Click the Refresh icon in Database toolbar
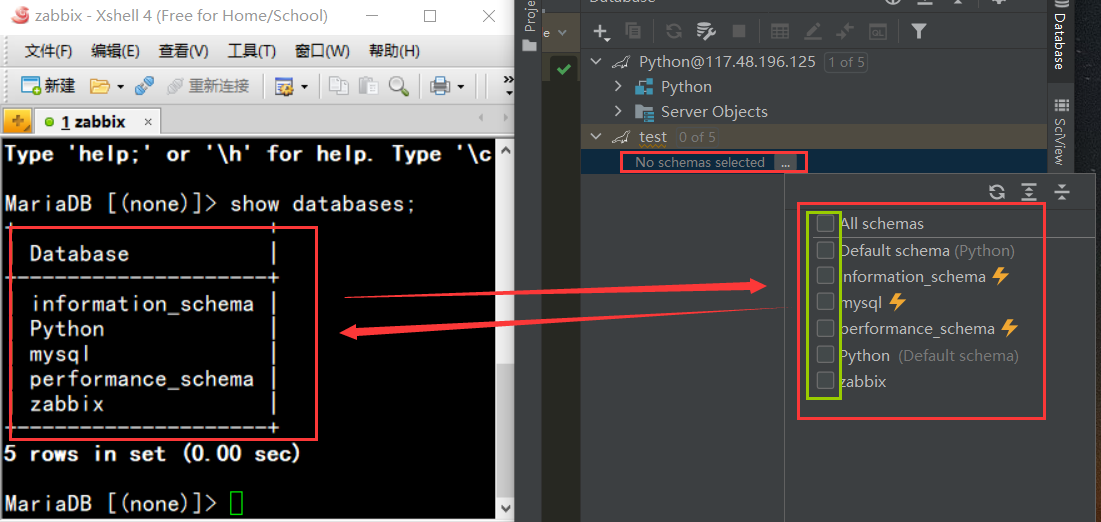This screenshot has height=522, width=1101. tap(673, 31)
